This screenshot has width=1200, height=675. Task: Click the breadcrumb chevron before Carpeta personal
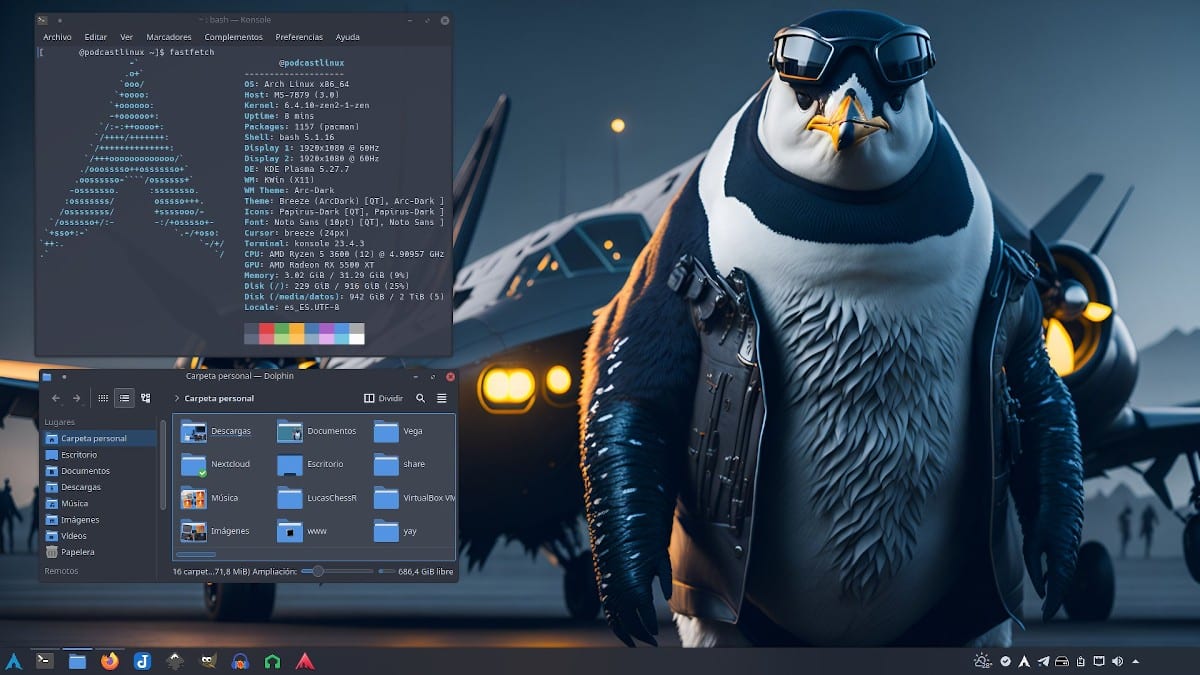click(x=177, y=398)
